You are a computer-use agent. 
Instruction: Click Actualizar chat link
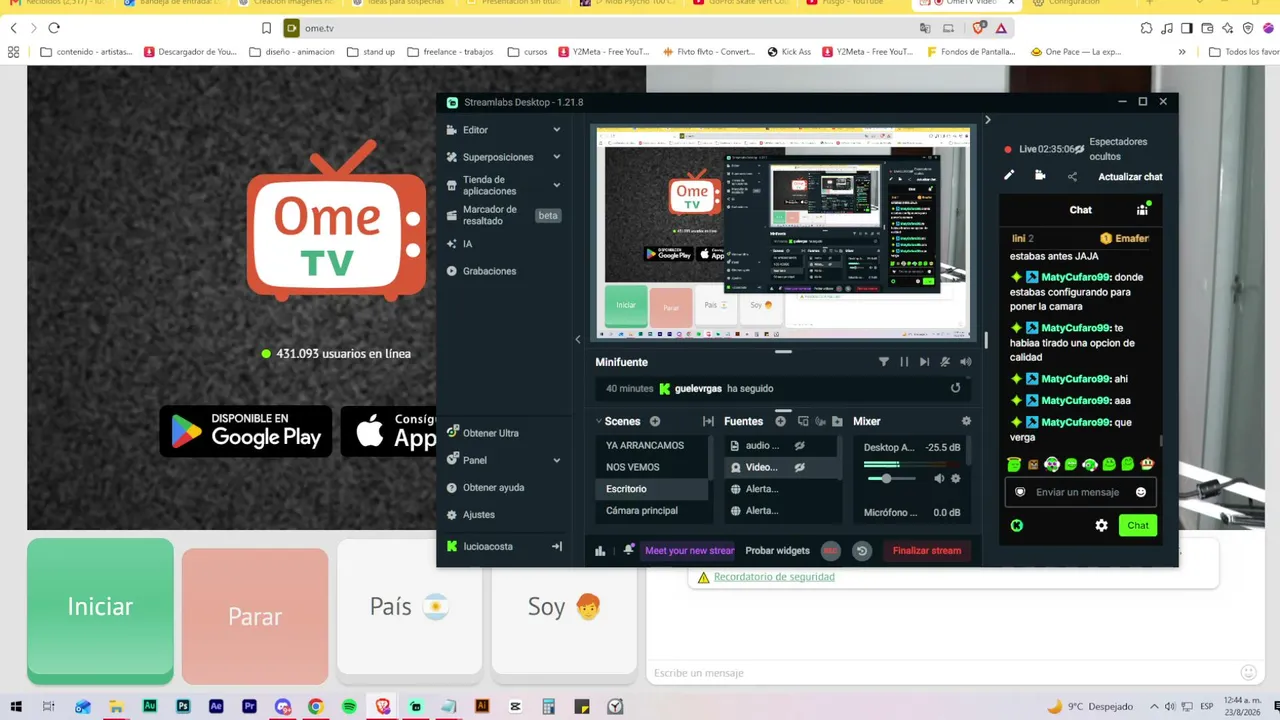pos(1130,177)
